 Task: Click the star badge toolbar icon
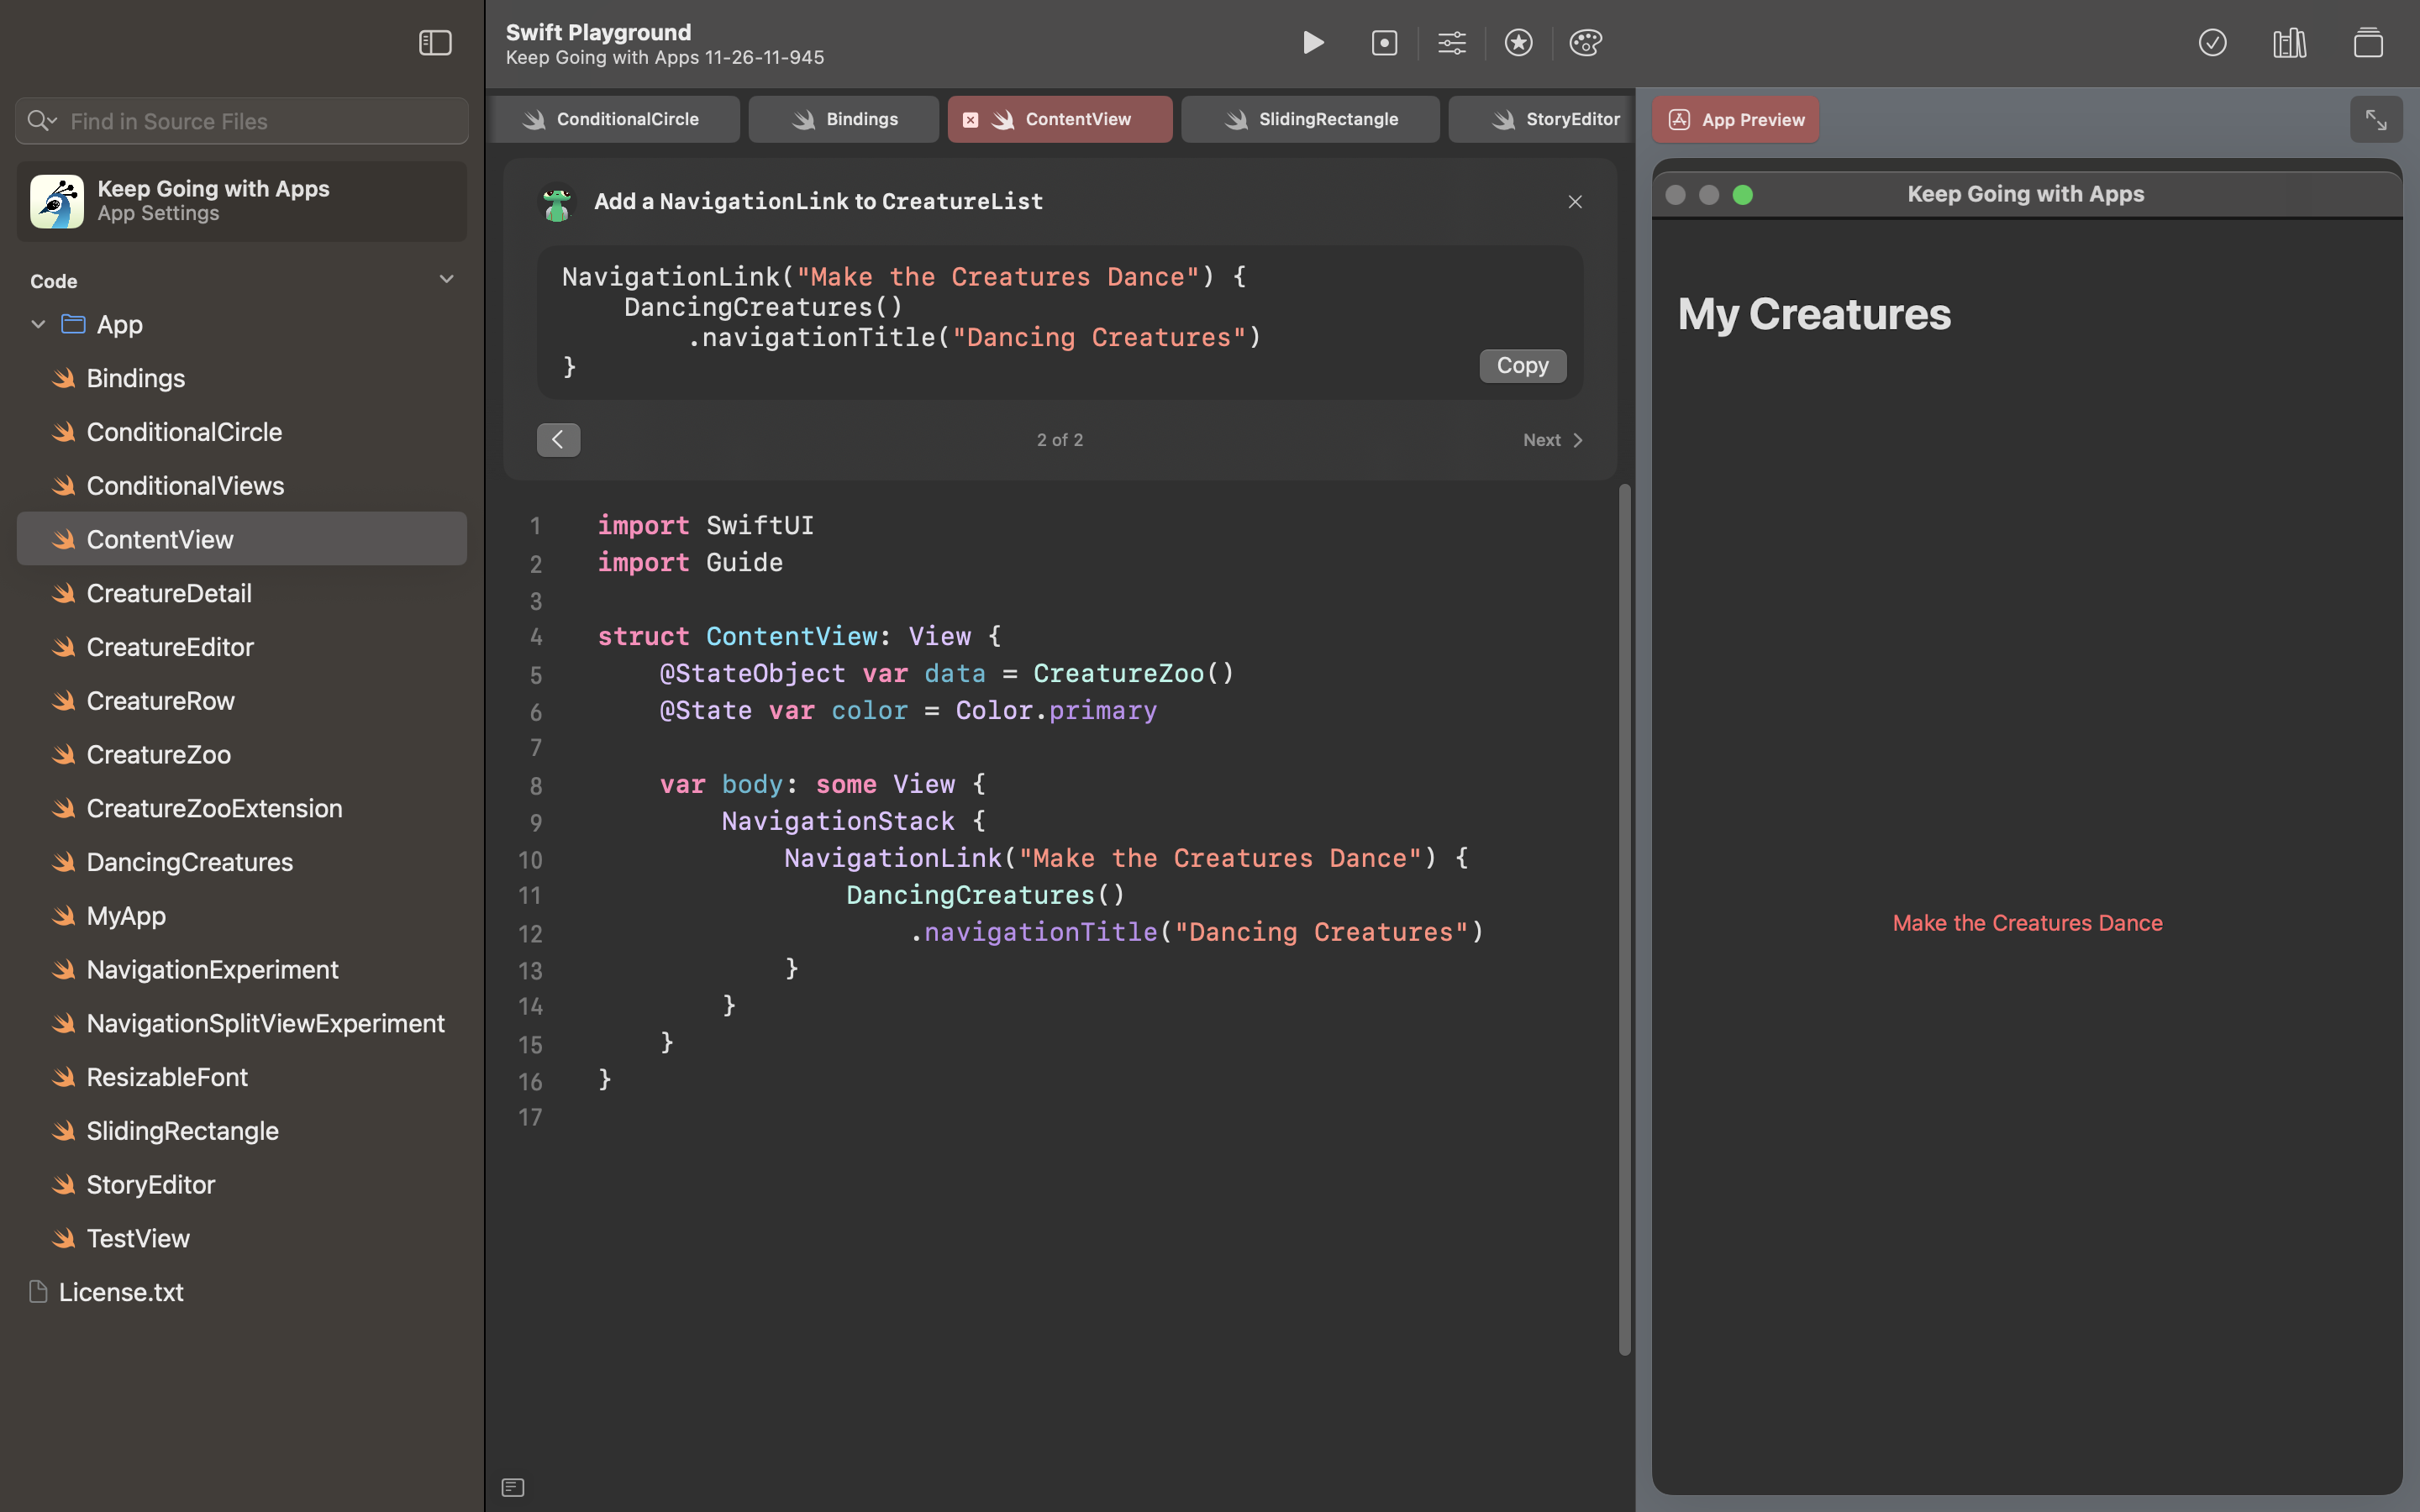tap(1518, 43)
